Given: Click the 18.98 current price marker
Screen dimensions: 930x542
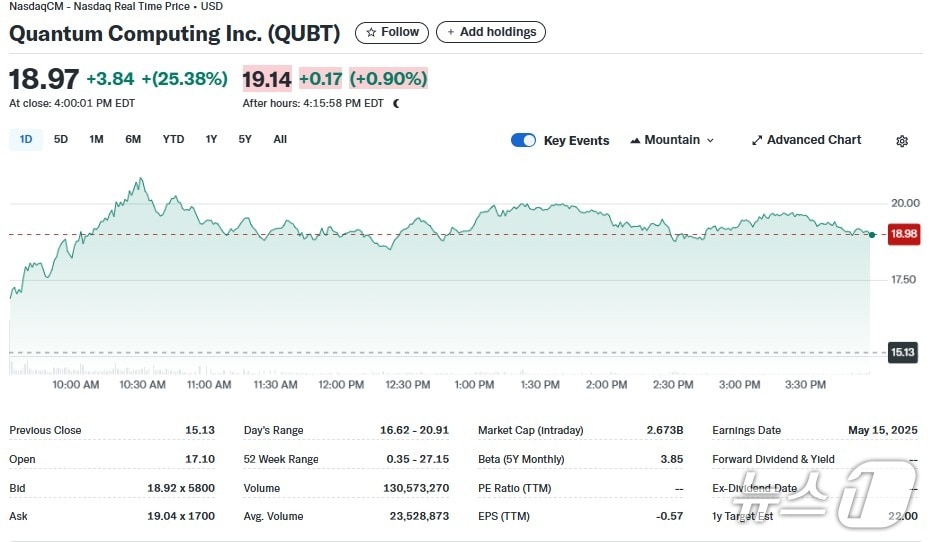Looking at the screenshot, I should tap(903, 234).
